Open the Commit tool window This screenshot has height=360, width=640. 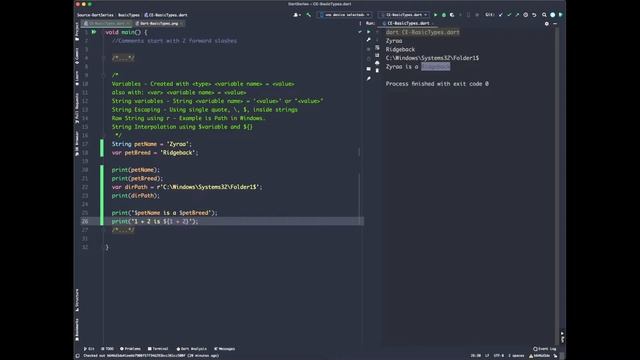point(77,56)
